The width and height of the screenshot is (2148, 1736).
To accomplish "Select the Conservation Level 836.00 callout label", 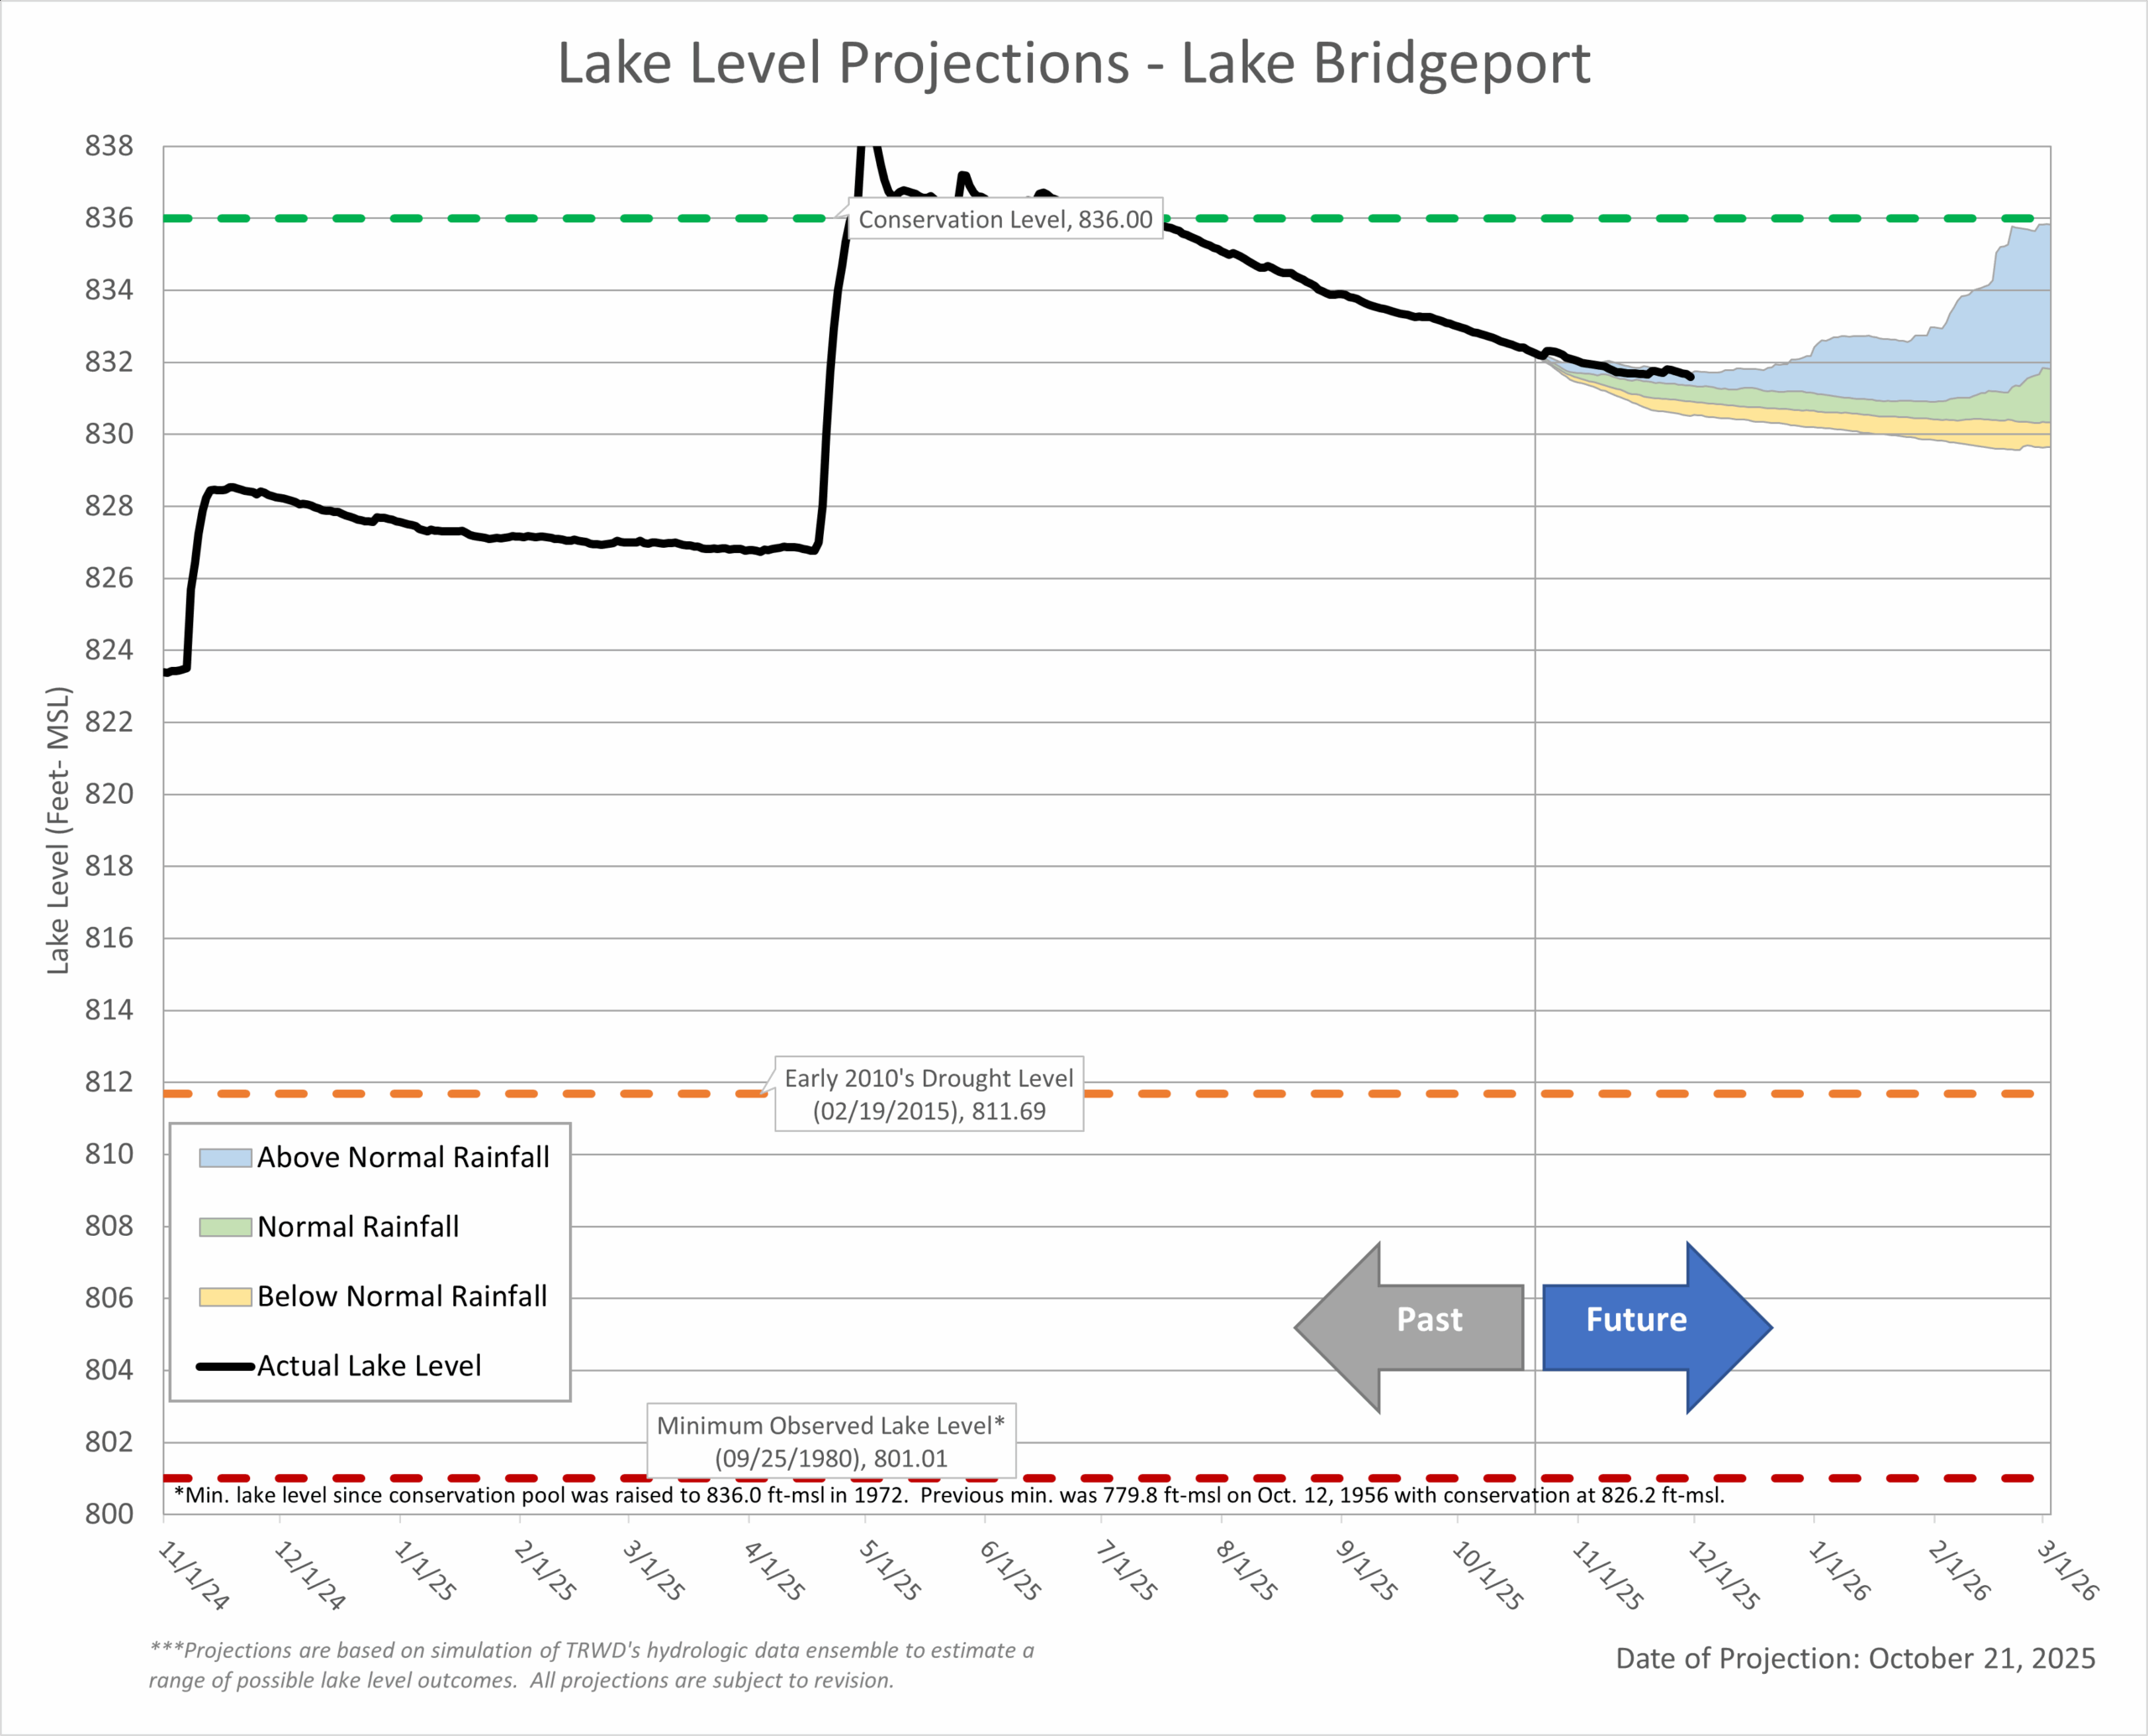I will [x=1005, y=219].
